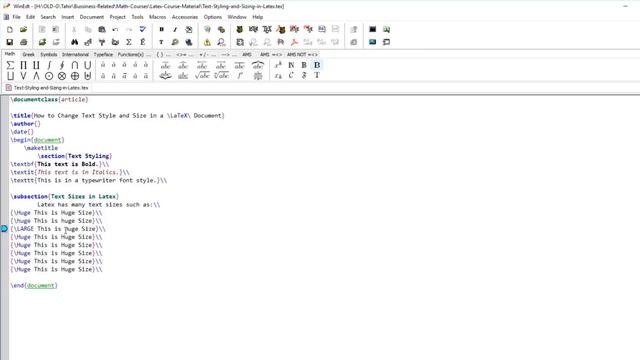Insert the circled dot odot symbol
640x360 pixels.
click(49, 76)
